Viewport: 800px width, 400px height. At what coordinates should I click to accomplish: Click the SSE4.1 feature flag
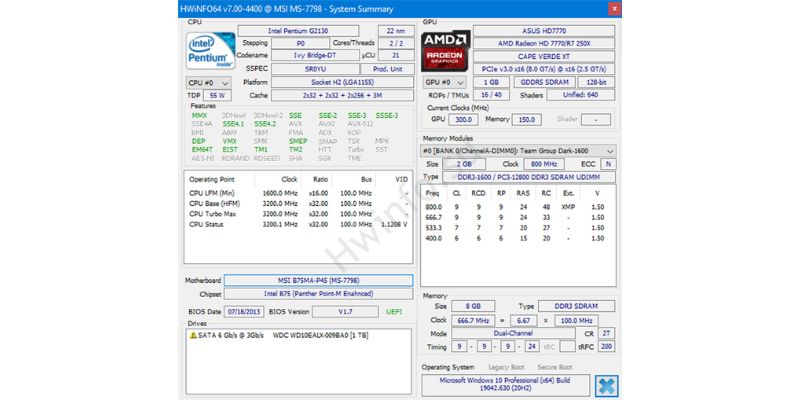pyautogui.click(x=233, y=124)
